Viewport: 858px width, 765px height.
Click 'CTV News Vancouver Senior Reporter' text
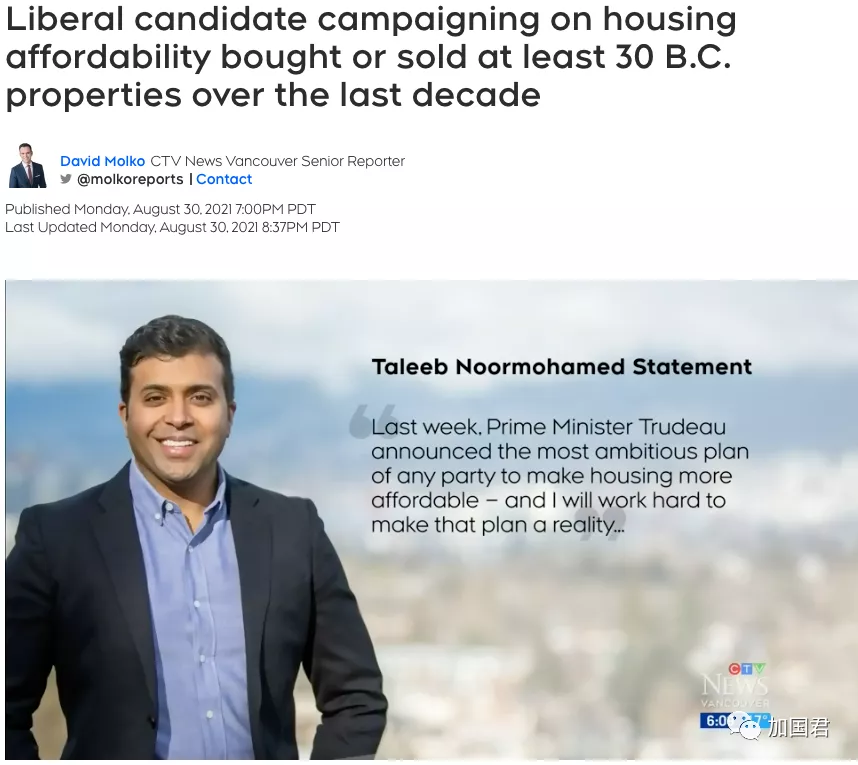[x=277, y=161]
